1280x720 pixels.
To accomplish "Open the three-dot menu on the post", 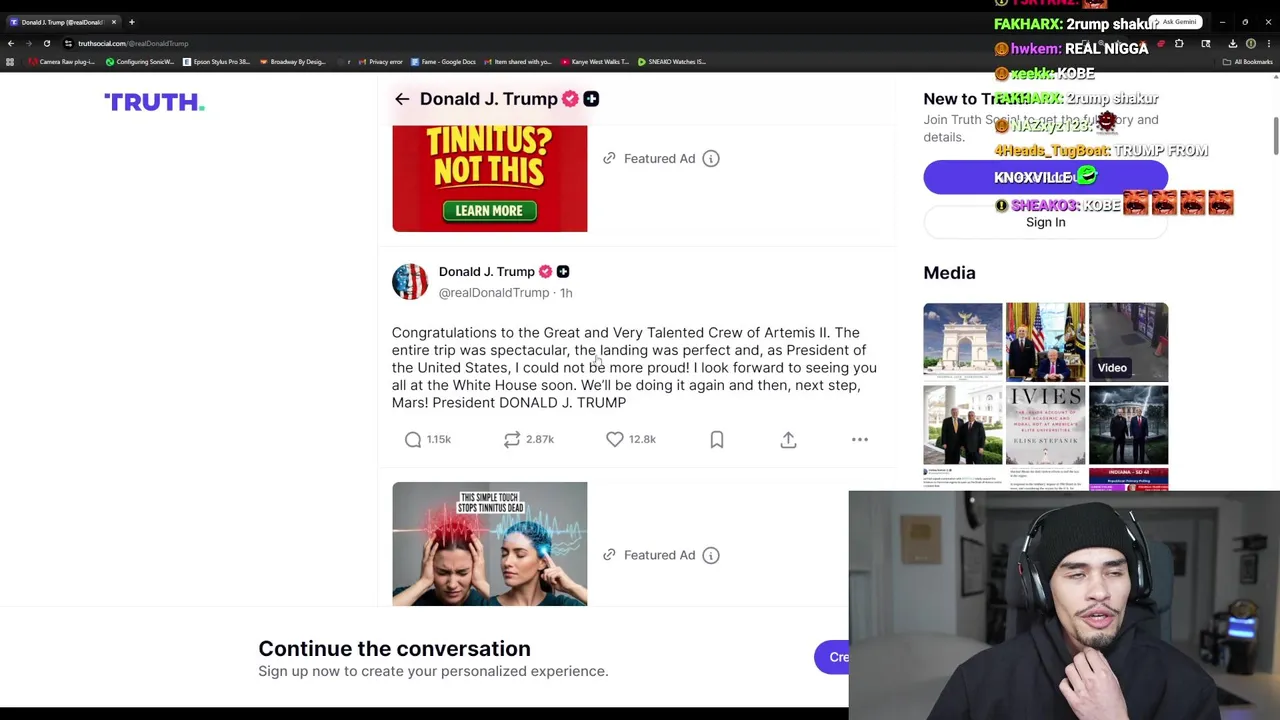I will pyautogui.click(x=860, y=439).
